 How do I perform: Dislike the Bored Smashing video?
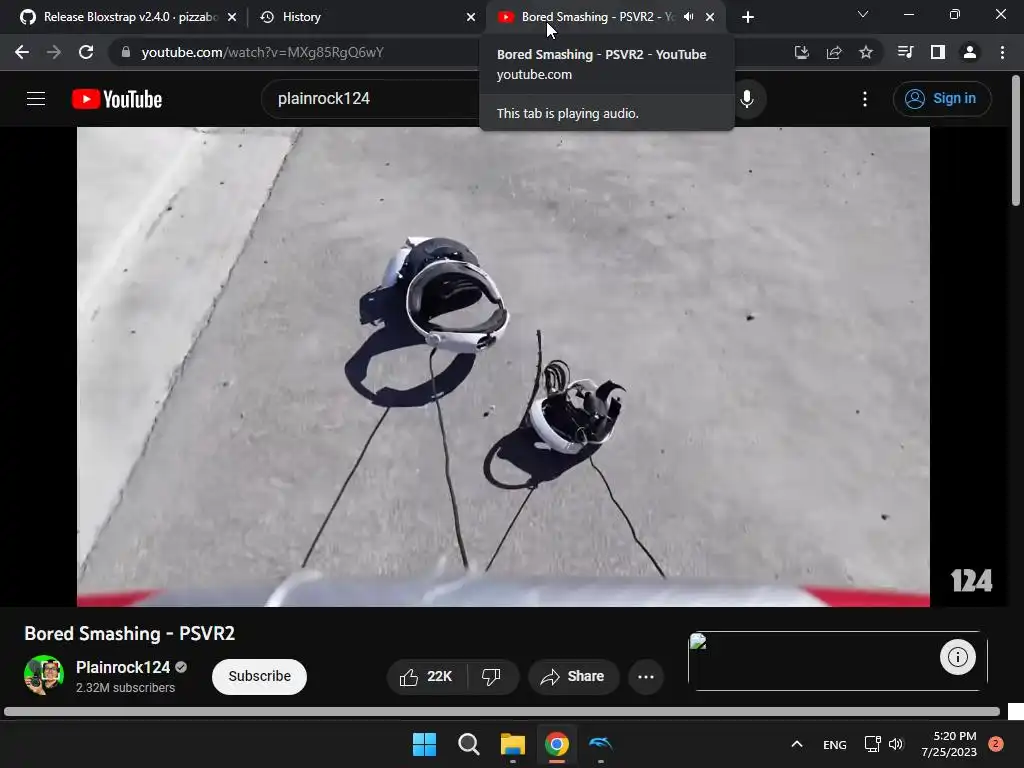click(492, 677)
